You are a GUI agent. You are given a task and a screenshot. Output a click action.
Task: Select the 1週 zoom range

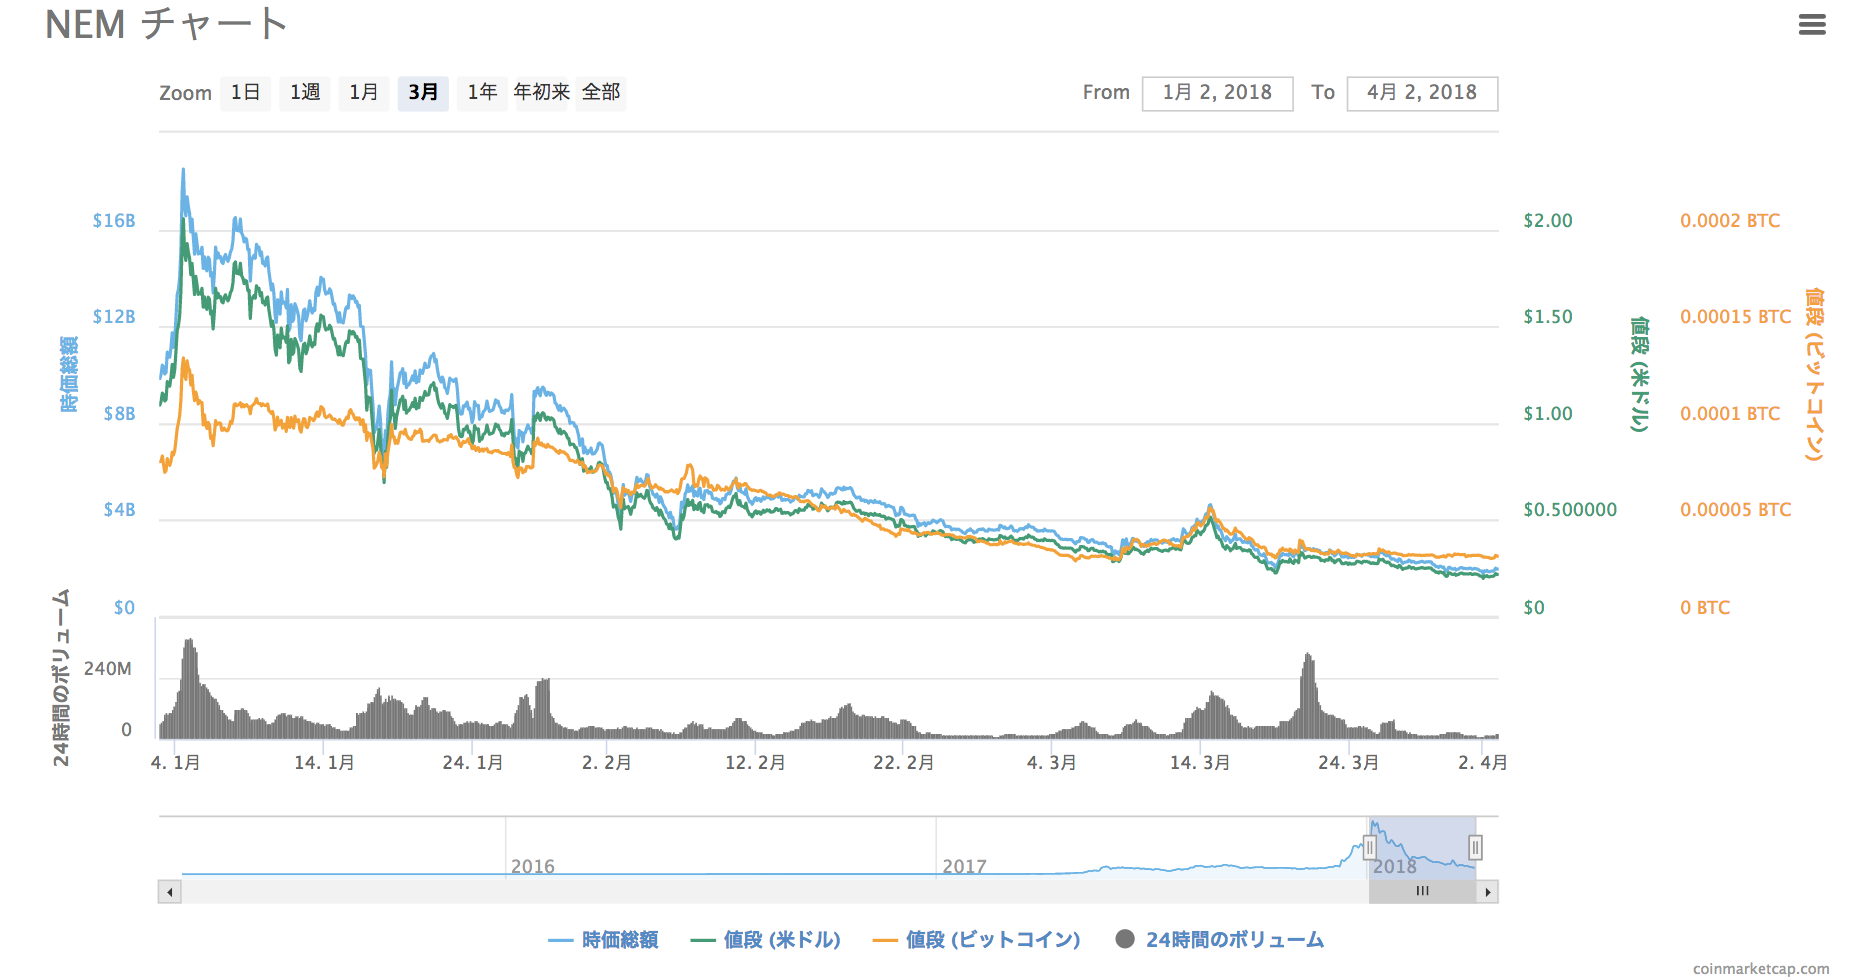[305, 93]
